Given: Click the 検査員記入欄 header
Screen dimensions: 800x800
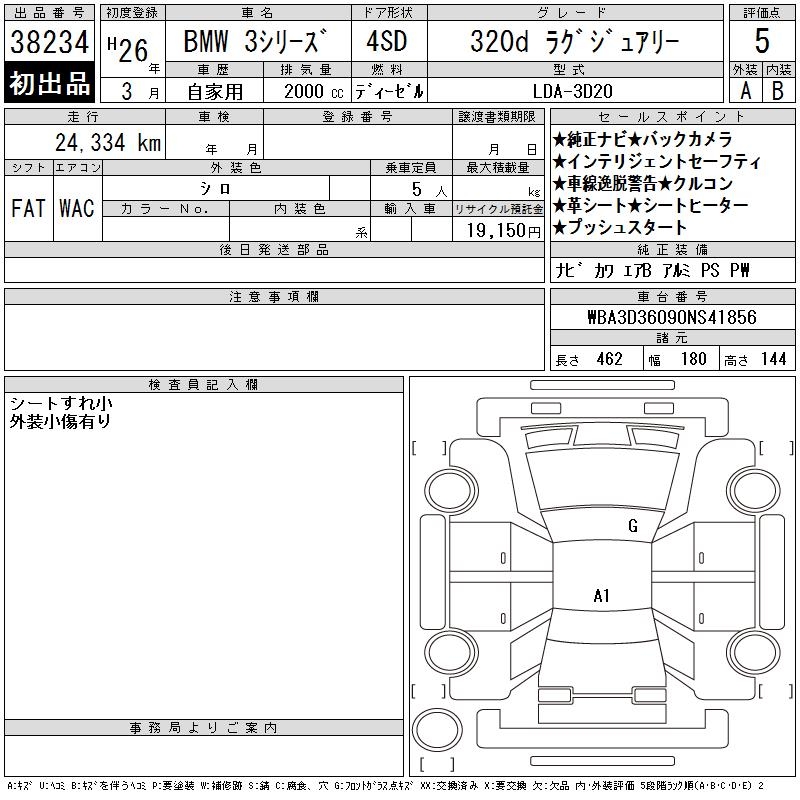Looking at the screenshot, I should point(204,385).
